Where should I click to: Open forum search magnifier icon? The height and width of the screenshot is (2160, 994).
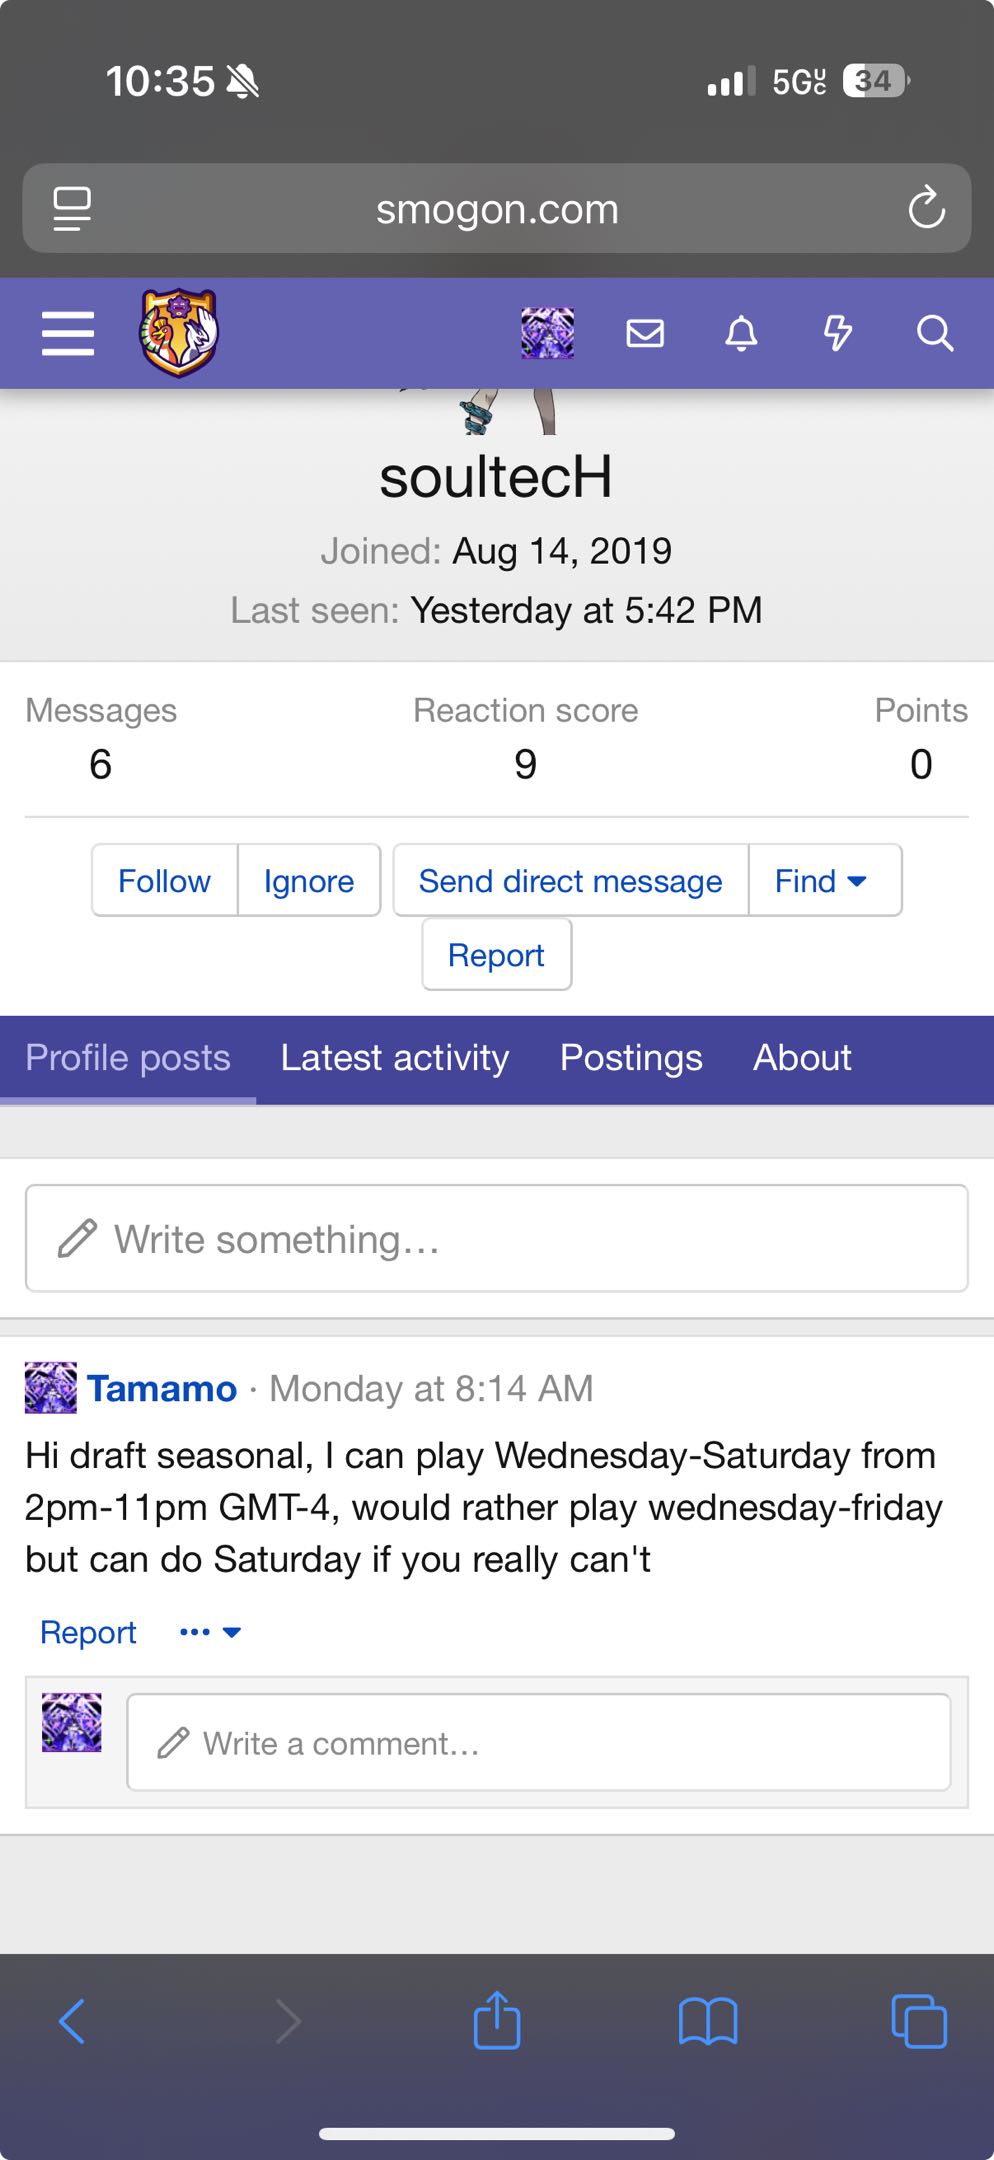tap(935, 333)
